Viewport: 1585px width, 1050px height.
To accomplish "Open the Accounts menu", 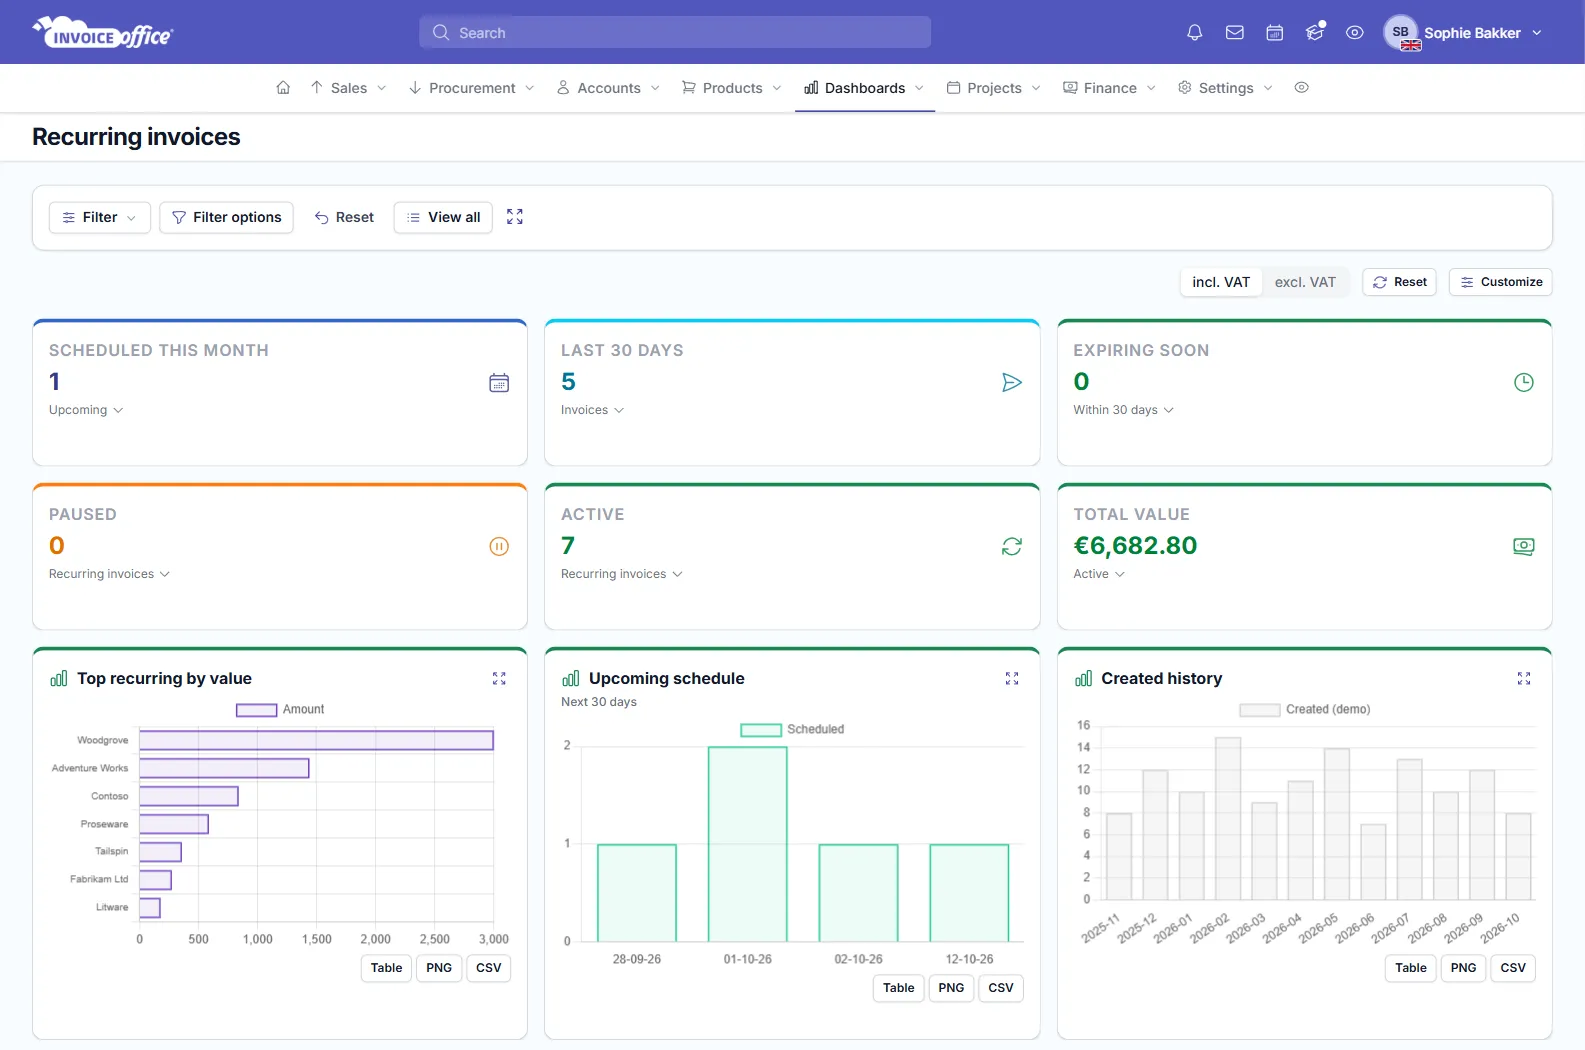I will 608,88.
